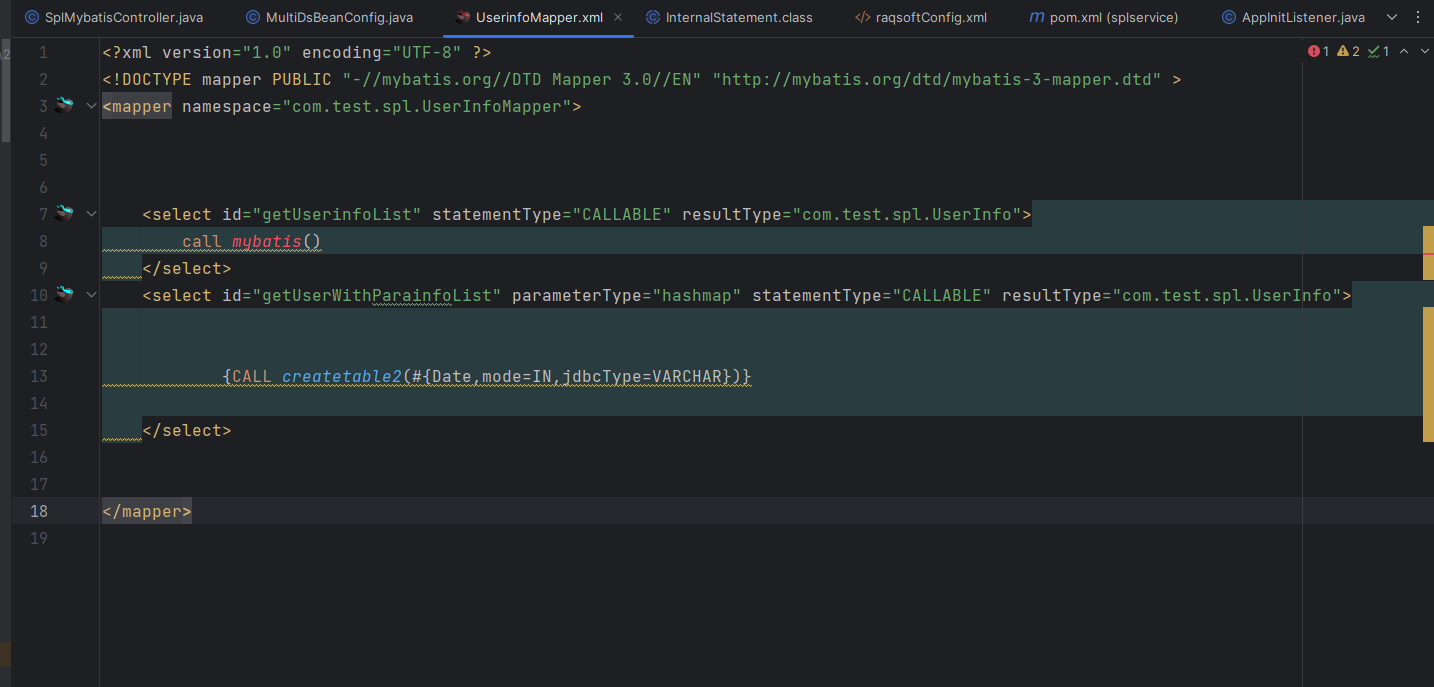Click line number 18 in the gutter
The height and width of the screenshot is (687, 1434).
[39, 511]
